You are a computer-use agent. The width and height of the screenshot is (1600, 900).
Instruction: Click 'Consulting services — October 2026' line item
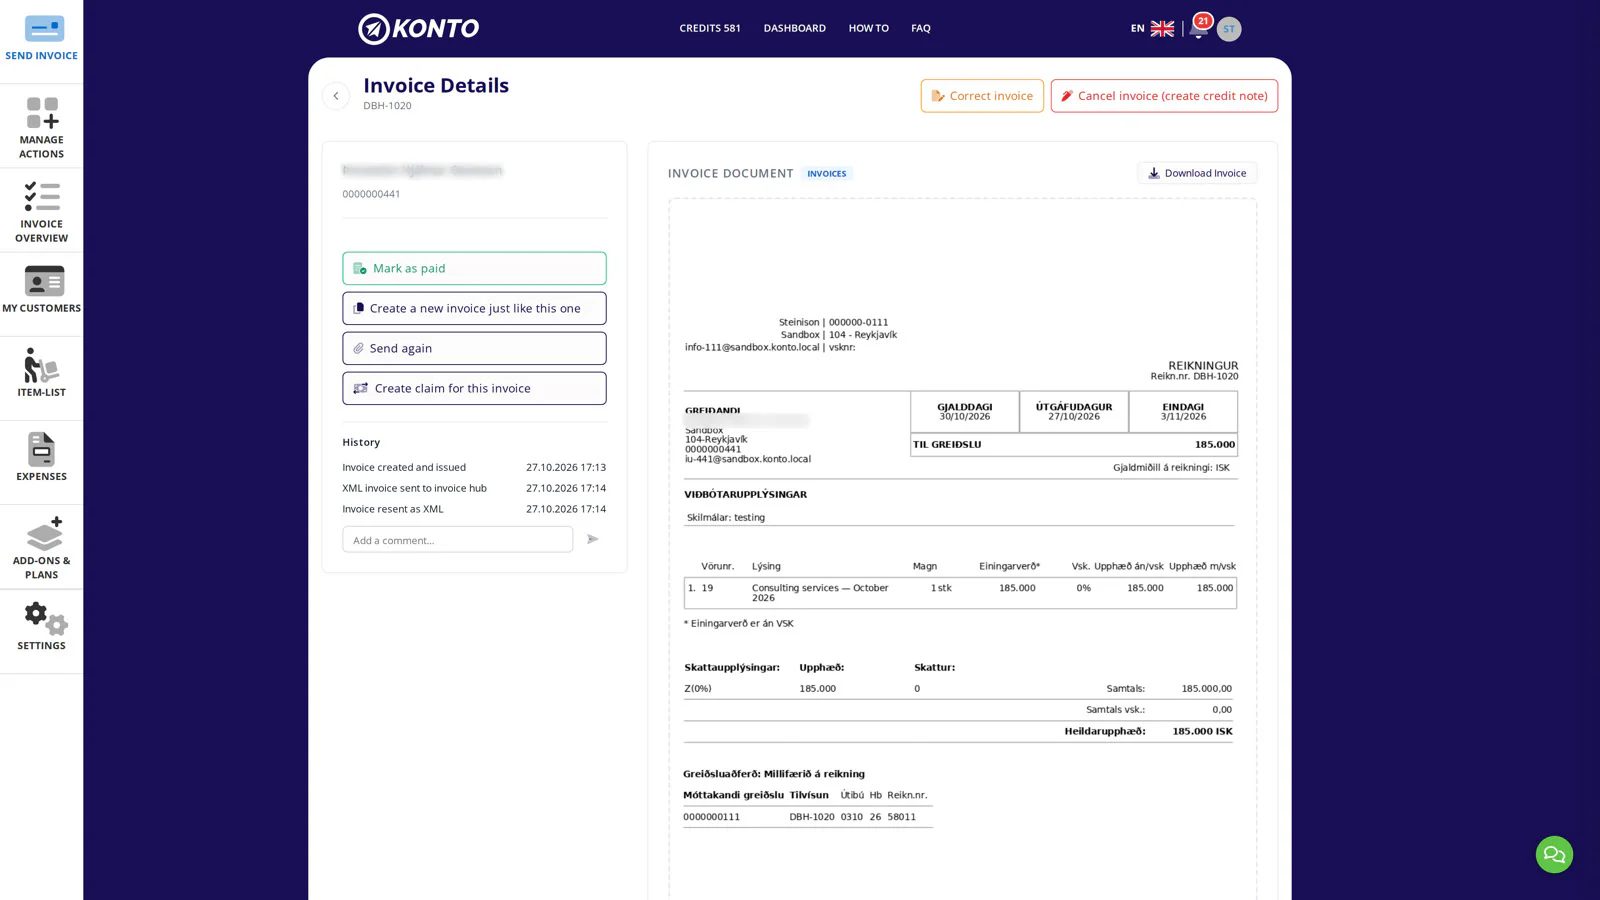click(960, 593)
